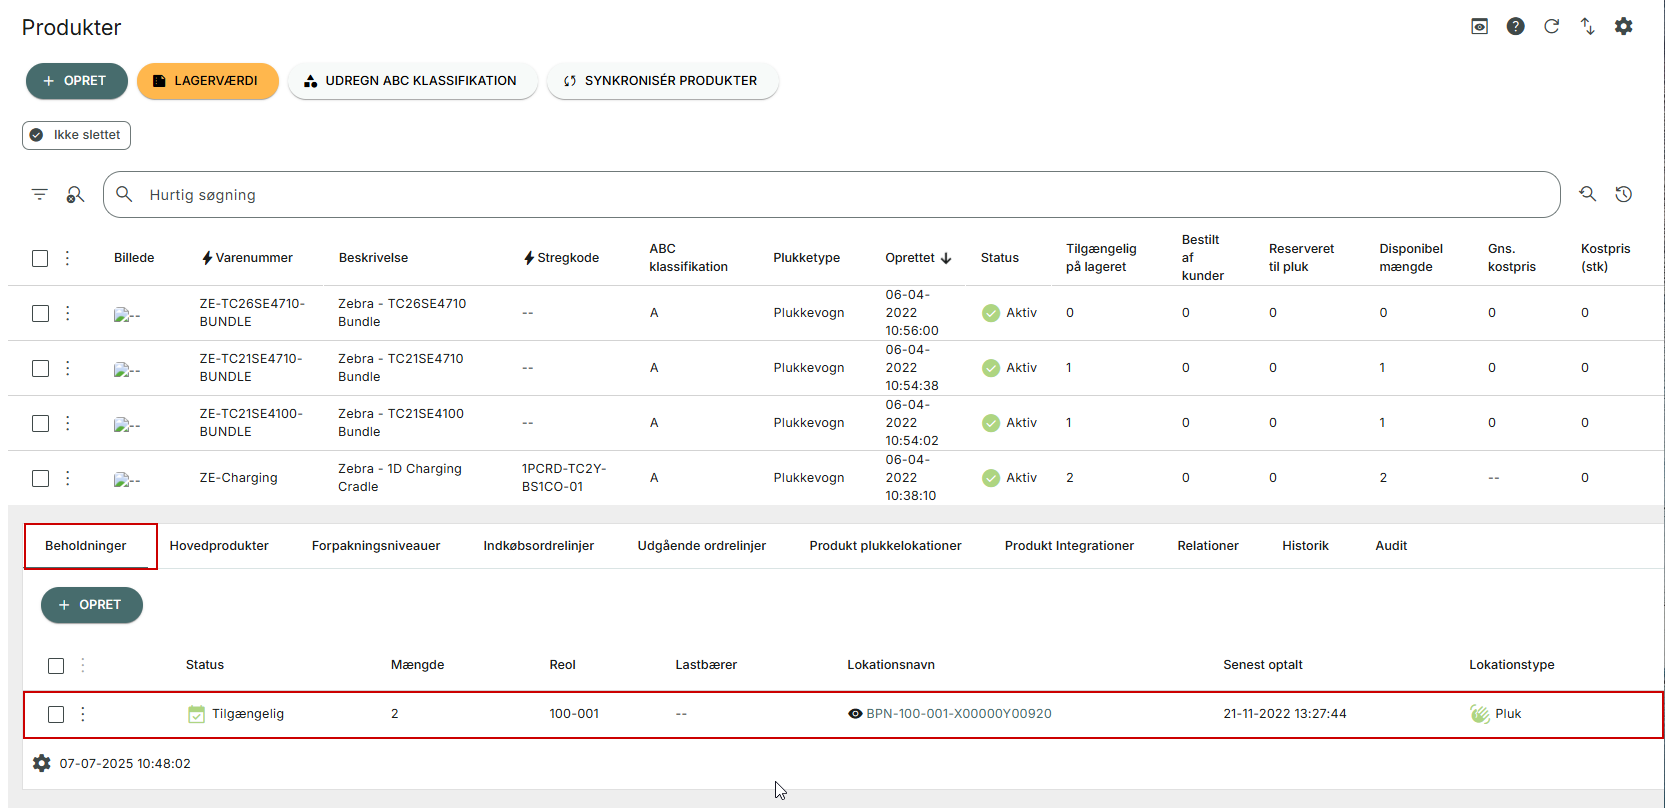Click Senest optalt column header
1665x808 pixels.
pyautogui.click(x=1263, y=665)
